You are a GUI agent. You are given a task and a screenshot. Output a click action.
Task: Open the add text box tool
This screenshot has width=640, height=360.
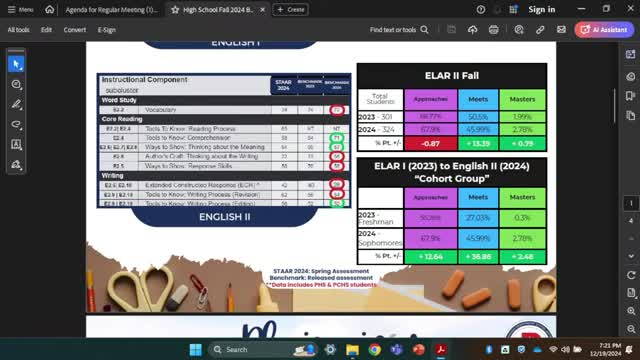coord(16,144)
